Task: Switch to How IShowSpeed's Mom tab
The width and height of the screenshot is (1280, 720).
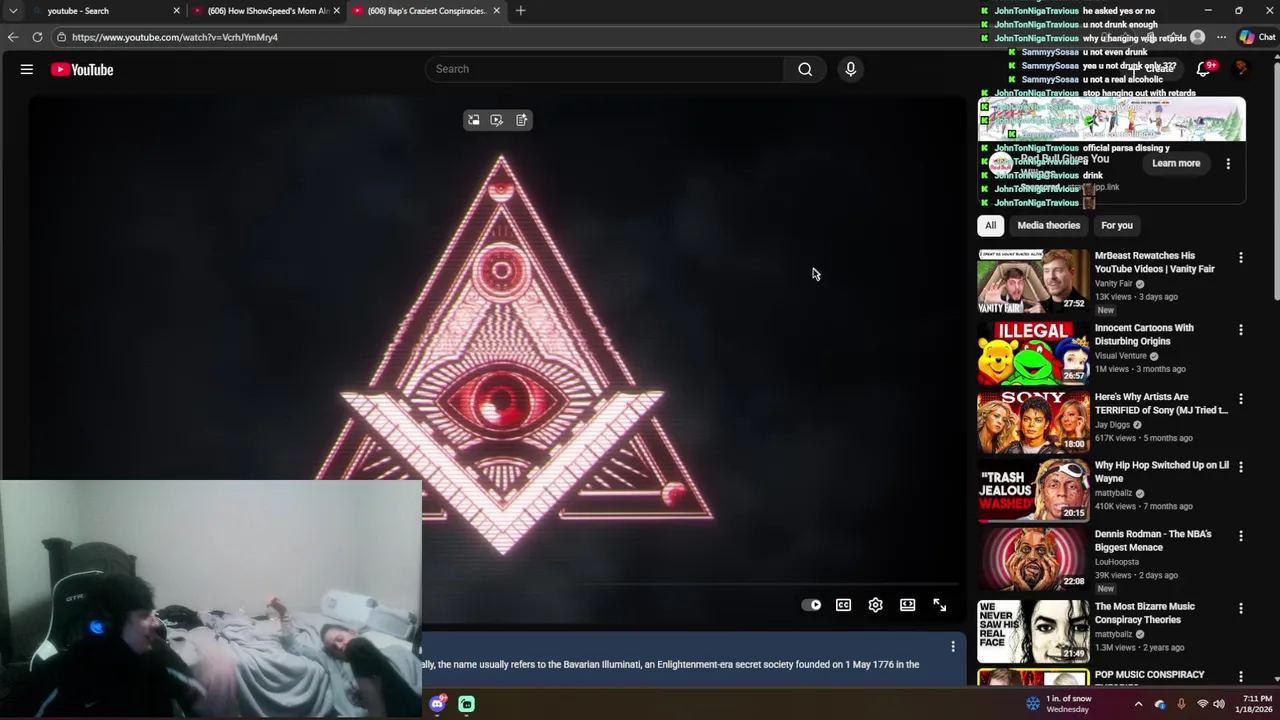Action: tap(265, 11)
